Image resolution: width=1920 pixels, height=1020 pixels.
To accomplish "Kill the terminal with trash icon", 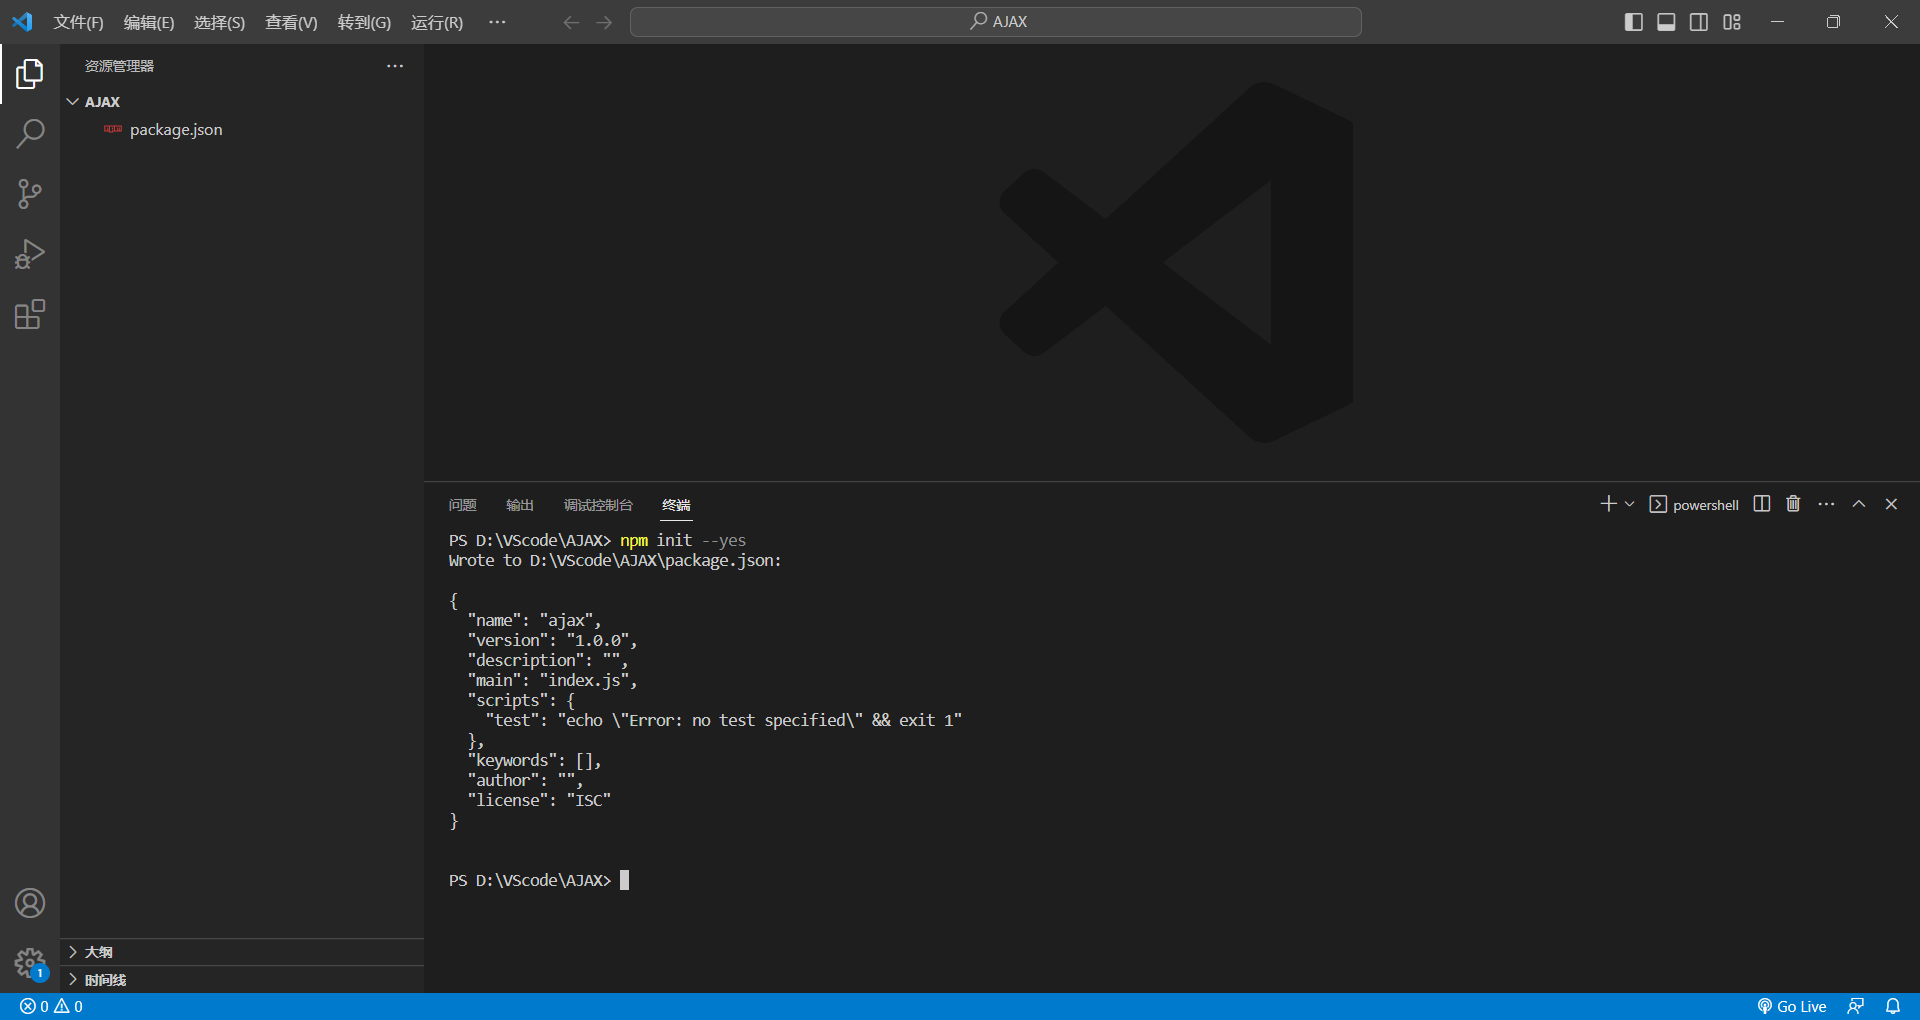I will 1793,504.
